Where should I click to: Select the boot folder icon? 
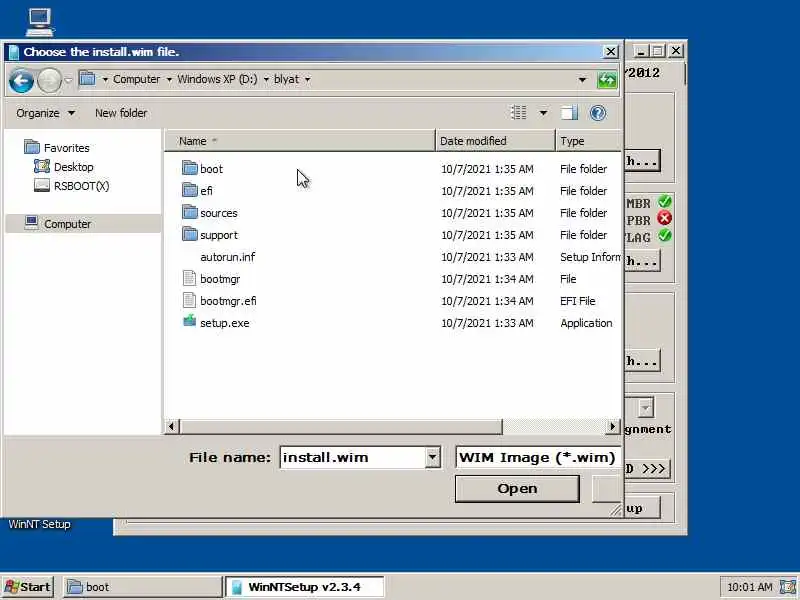click(190, 168)
